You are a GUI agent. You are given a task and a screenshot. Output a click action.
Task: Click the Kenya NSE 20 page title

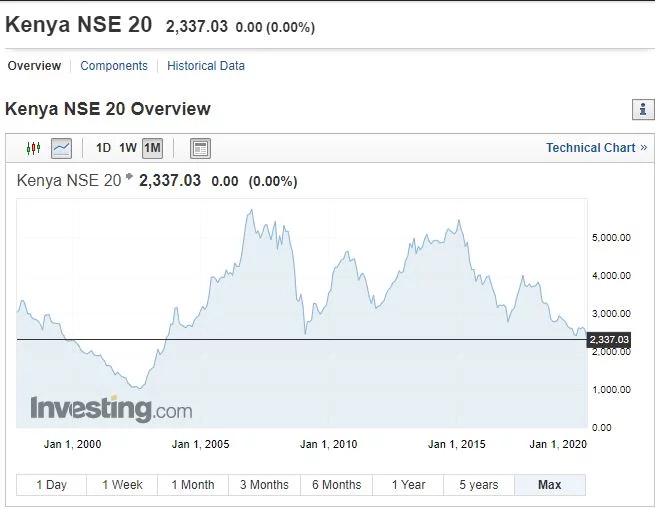click(x=79, y=24)
